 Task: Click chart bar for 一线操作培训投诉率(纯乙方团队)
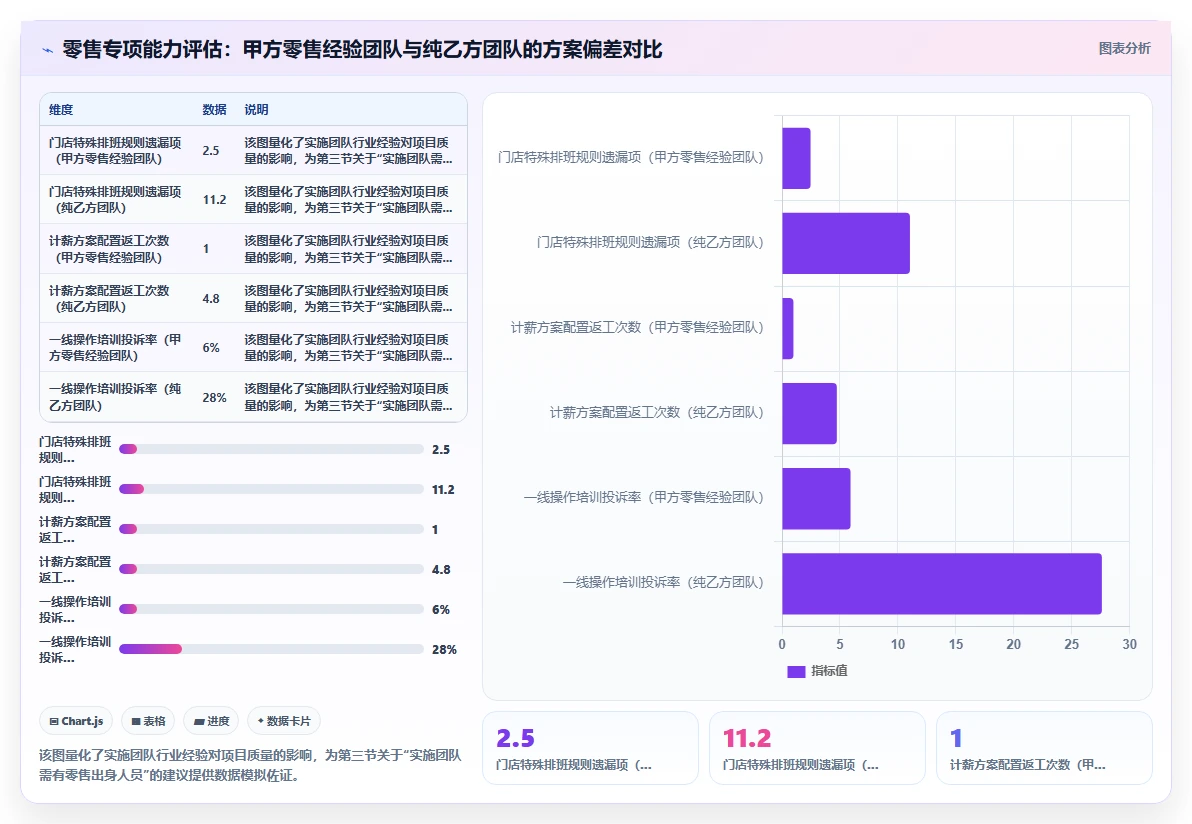tap(942, 584)
